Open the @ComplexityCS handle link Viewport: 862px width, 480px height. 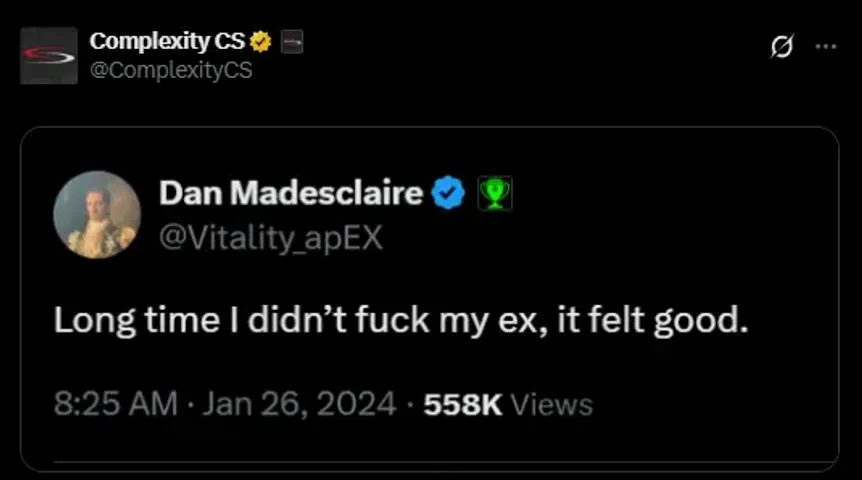pyautogui.click(x=171, y=70)
